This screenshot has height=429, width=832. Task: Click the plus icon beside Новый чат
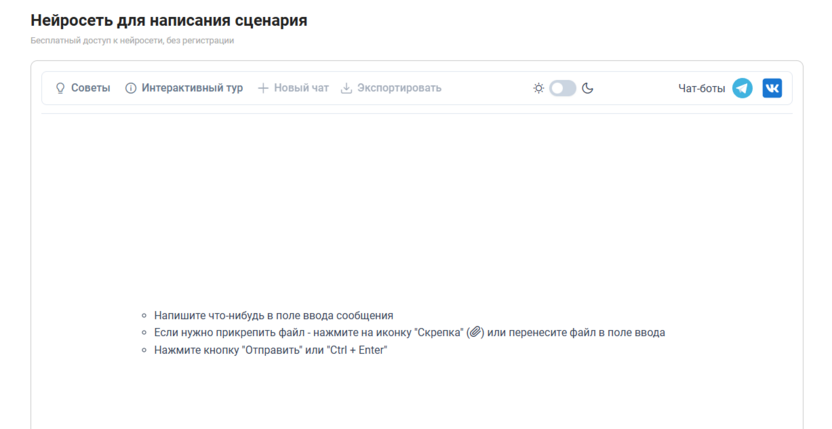(x=263, y=88)
